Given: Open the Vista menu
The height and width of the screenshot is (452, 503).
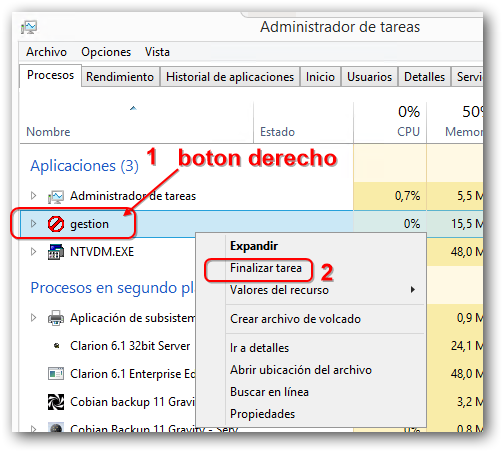Looking at the screenshot, I should [x=157, y=52].
